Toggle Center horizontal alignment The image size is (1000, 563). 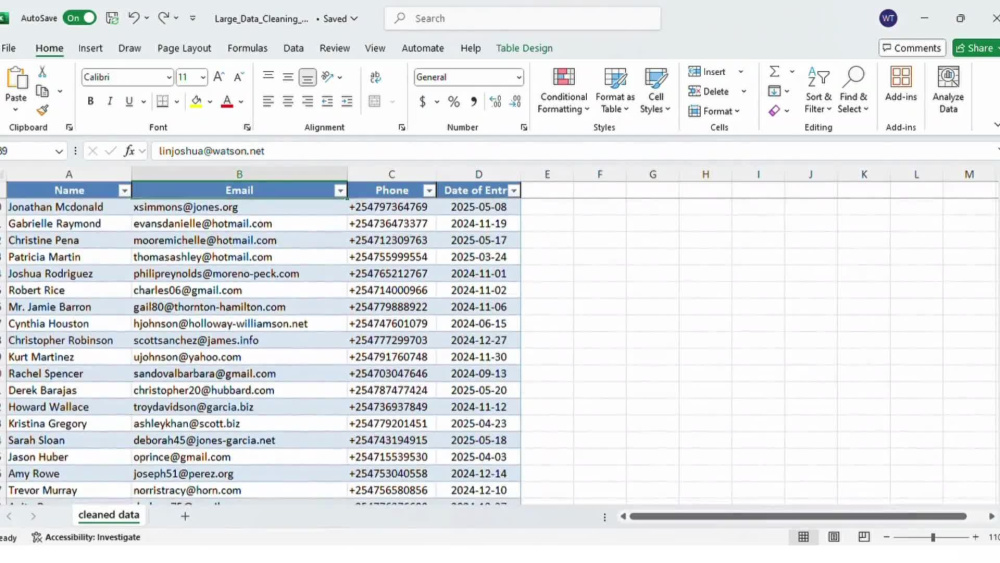point(288,101)
